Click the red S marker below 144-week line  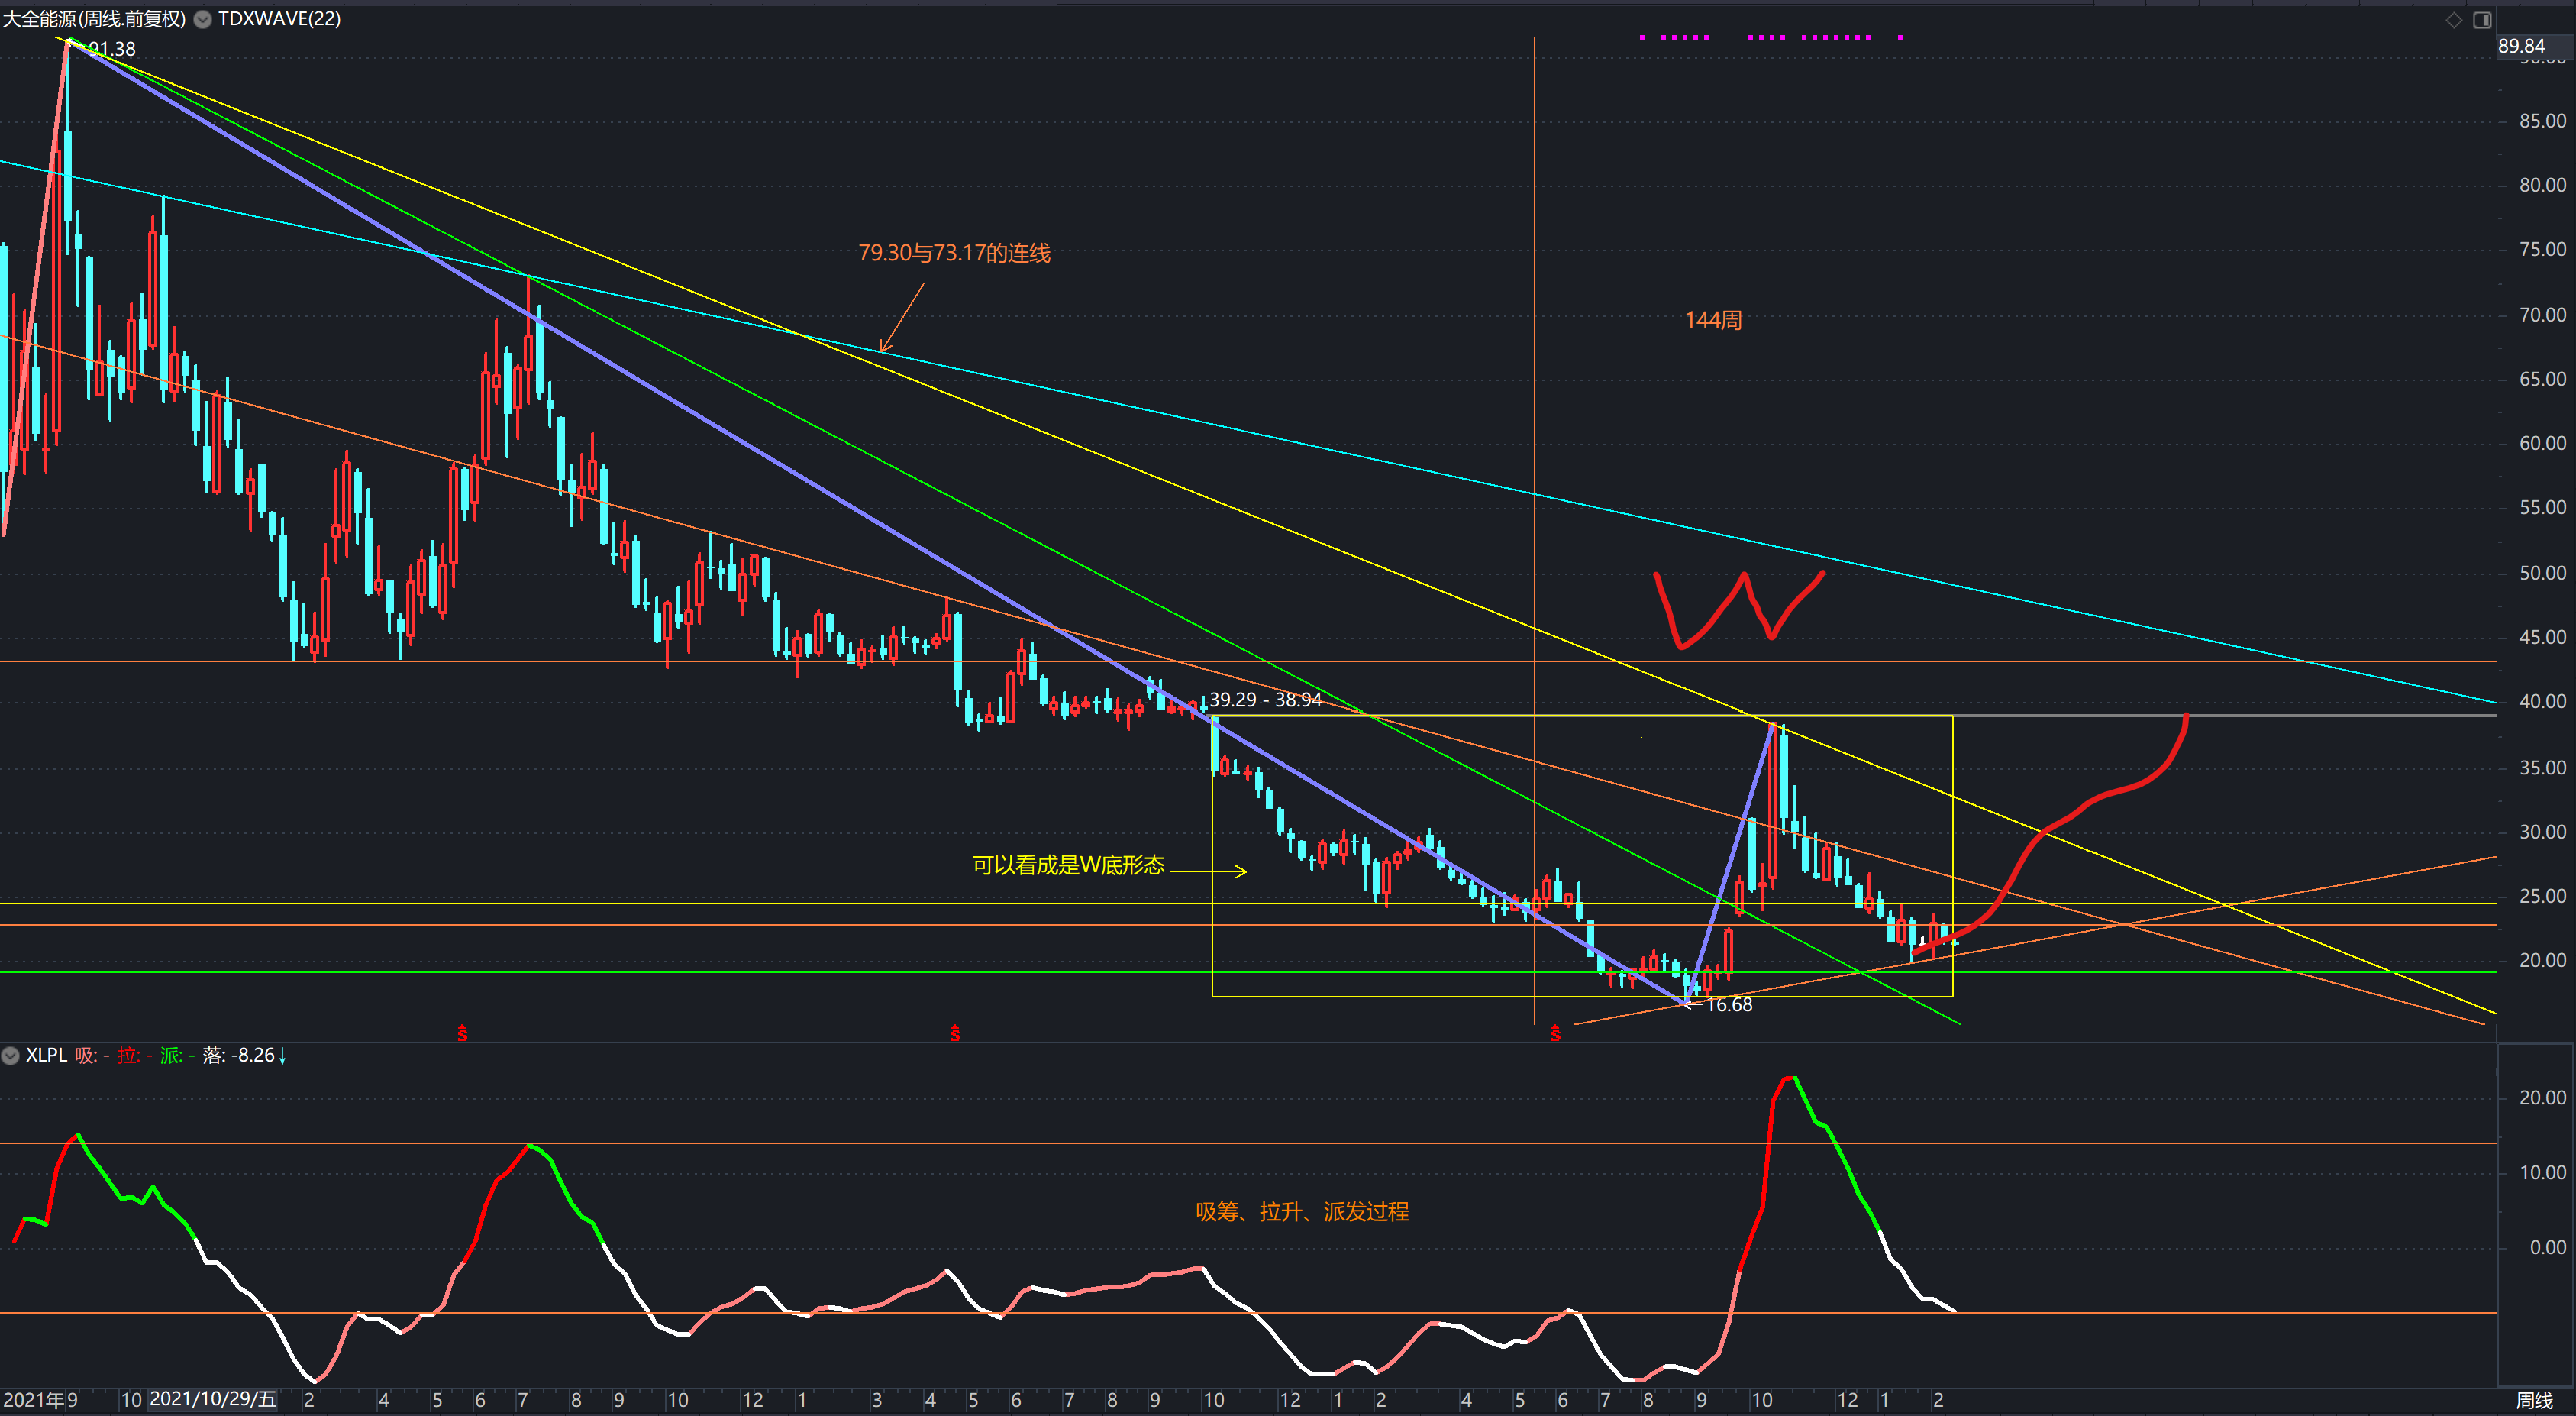point(1555,1033)
